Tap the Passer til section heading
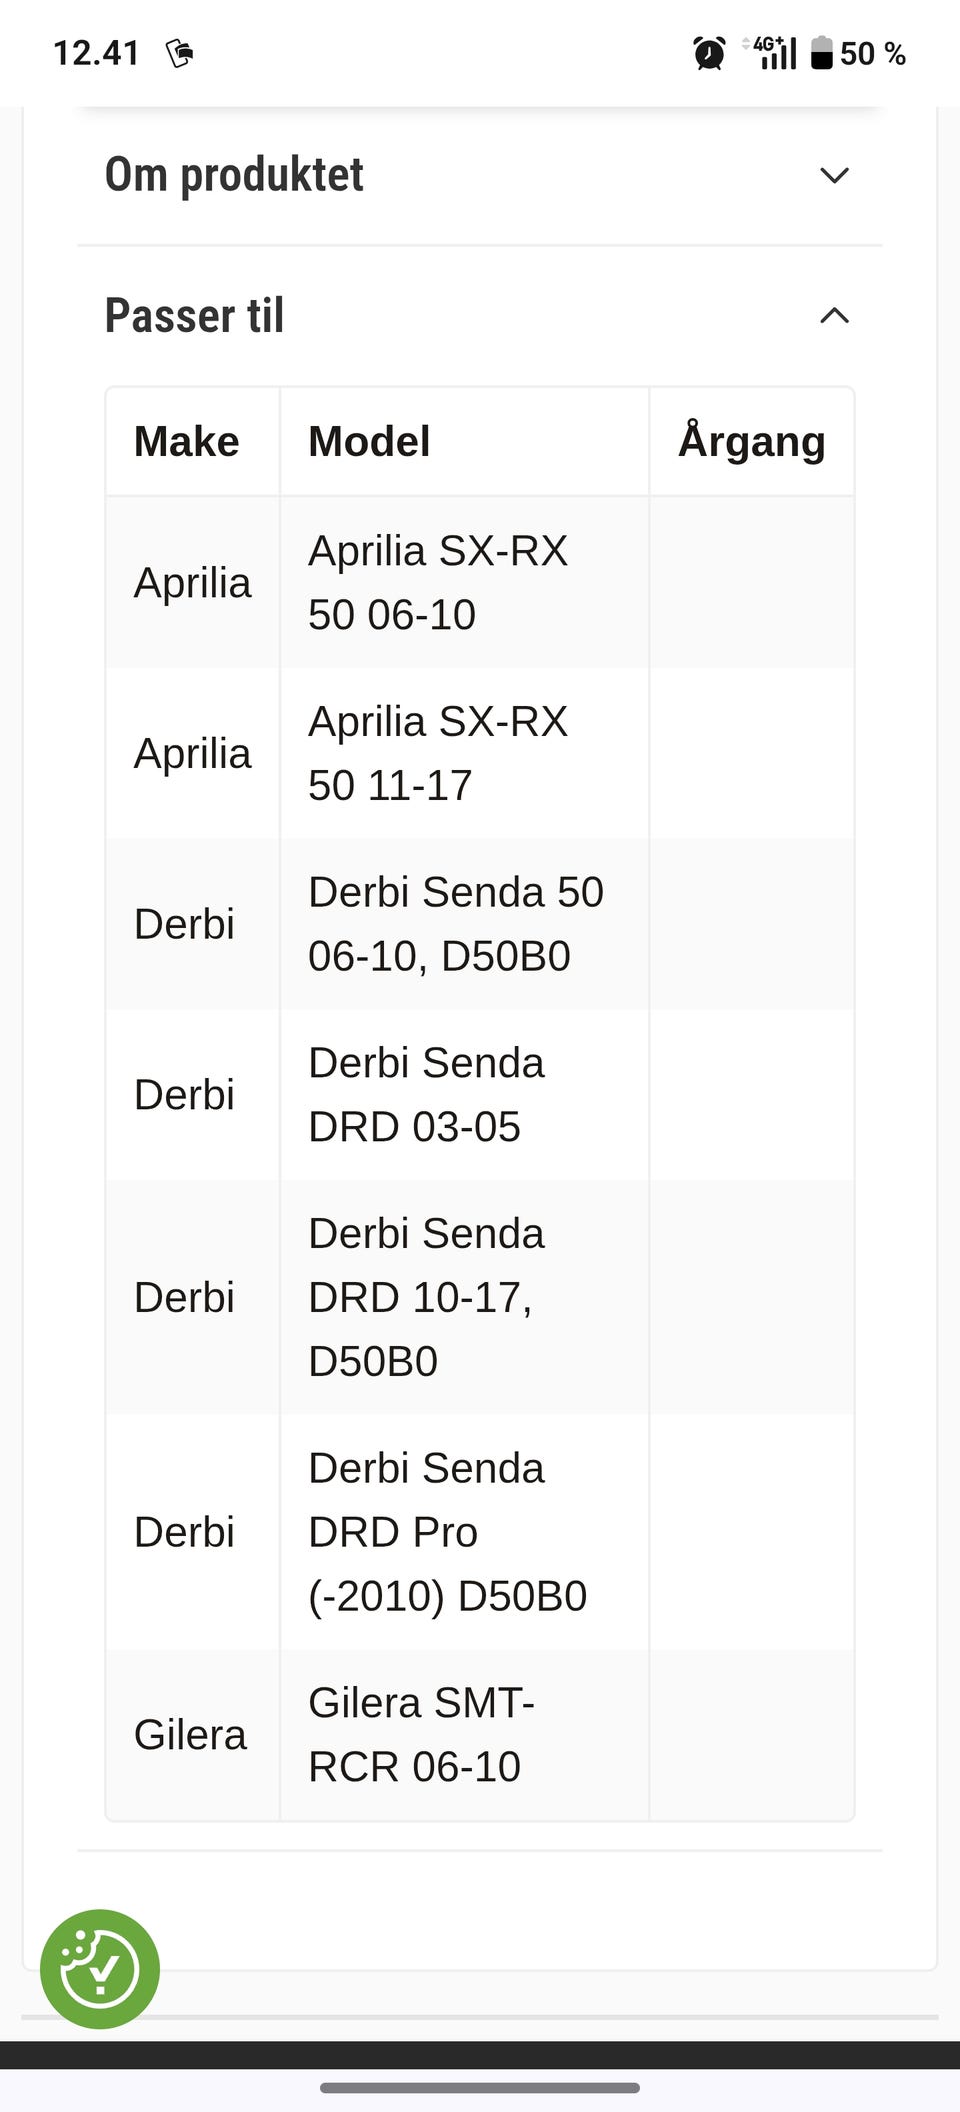The image size is (960, 2112). (x=195, y=316)
